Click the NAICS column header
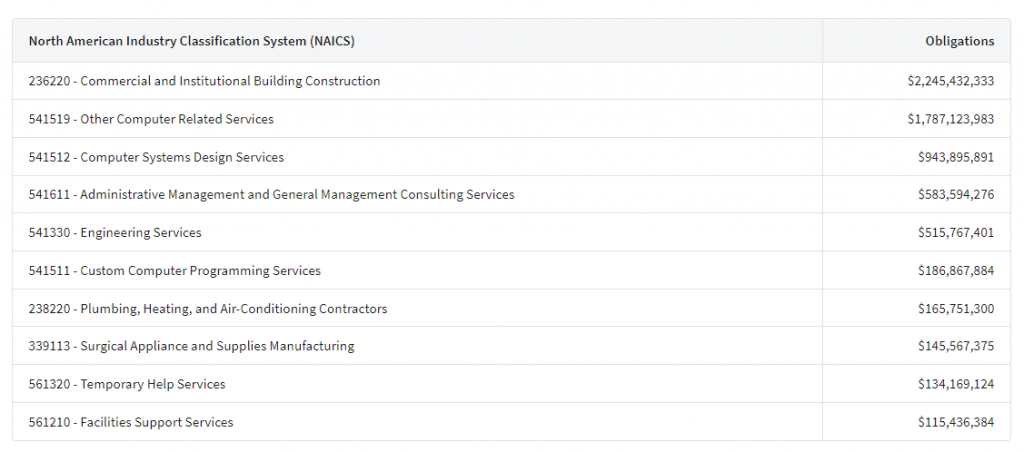The image size is (1024, 452). [191, 41]
